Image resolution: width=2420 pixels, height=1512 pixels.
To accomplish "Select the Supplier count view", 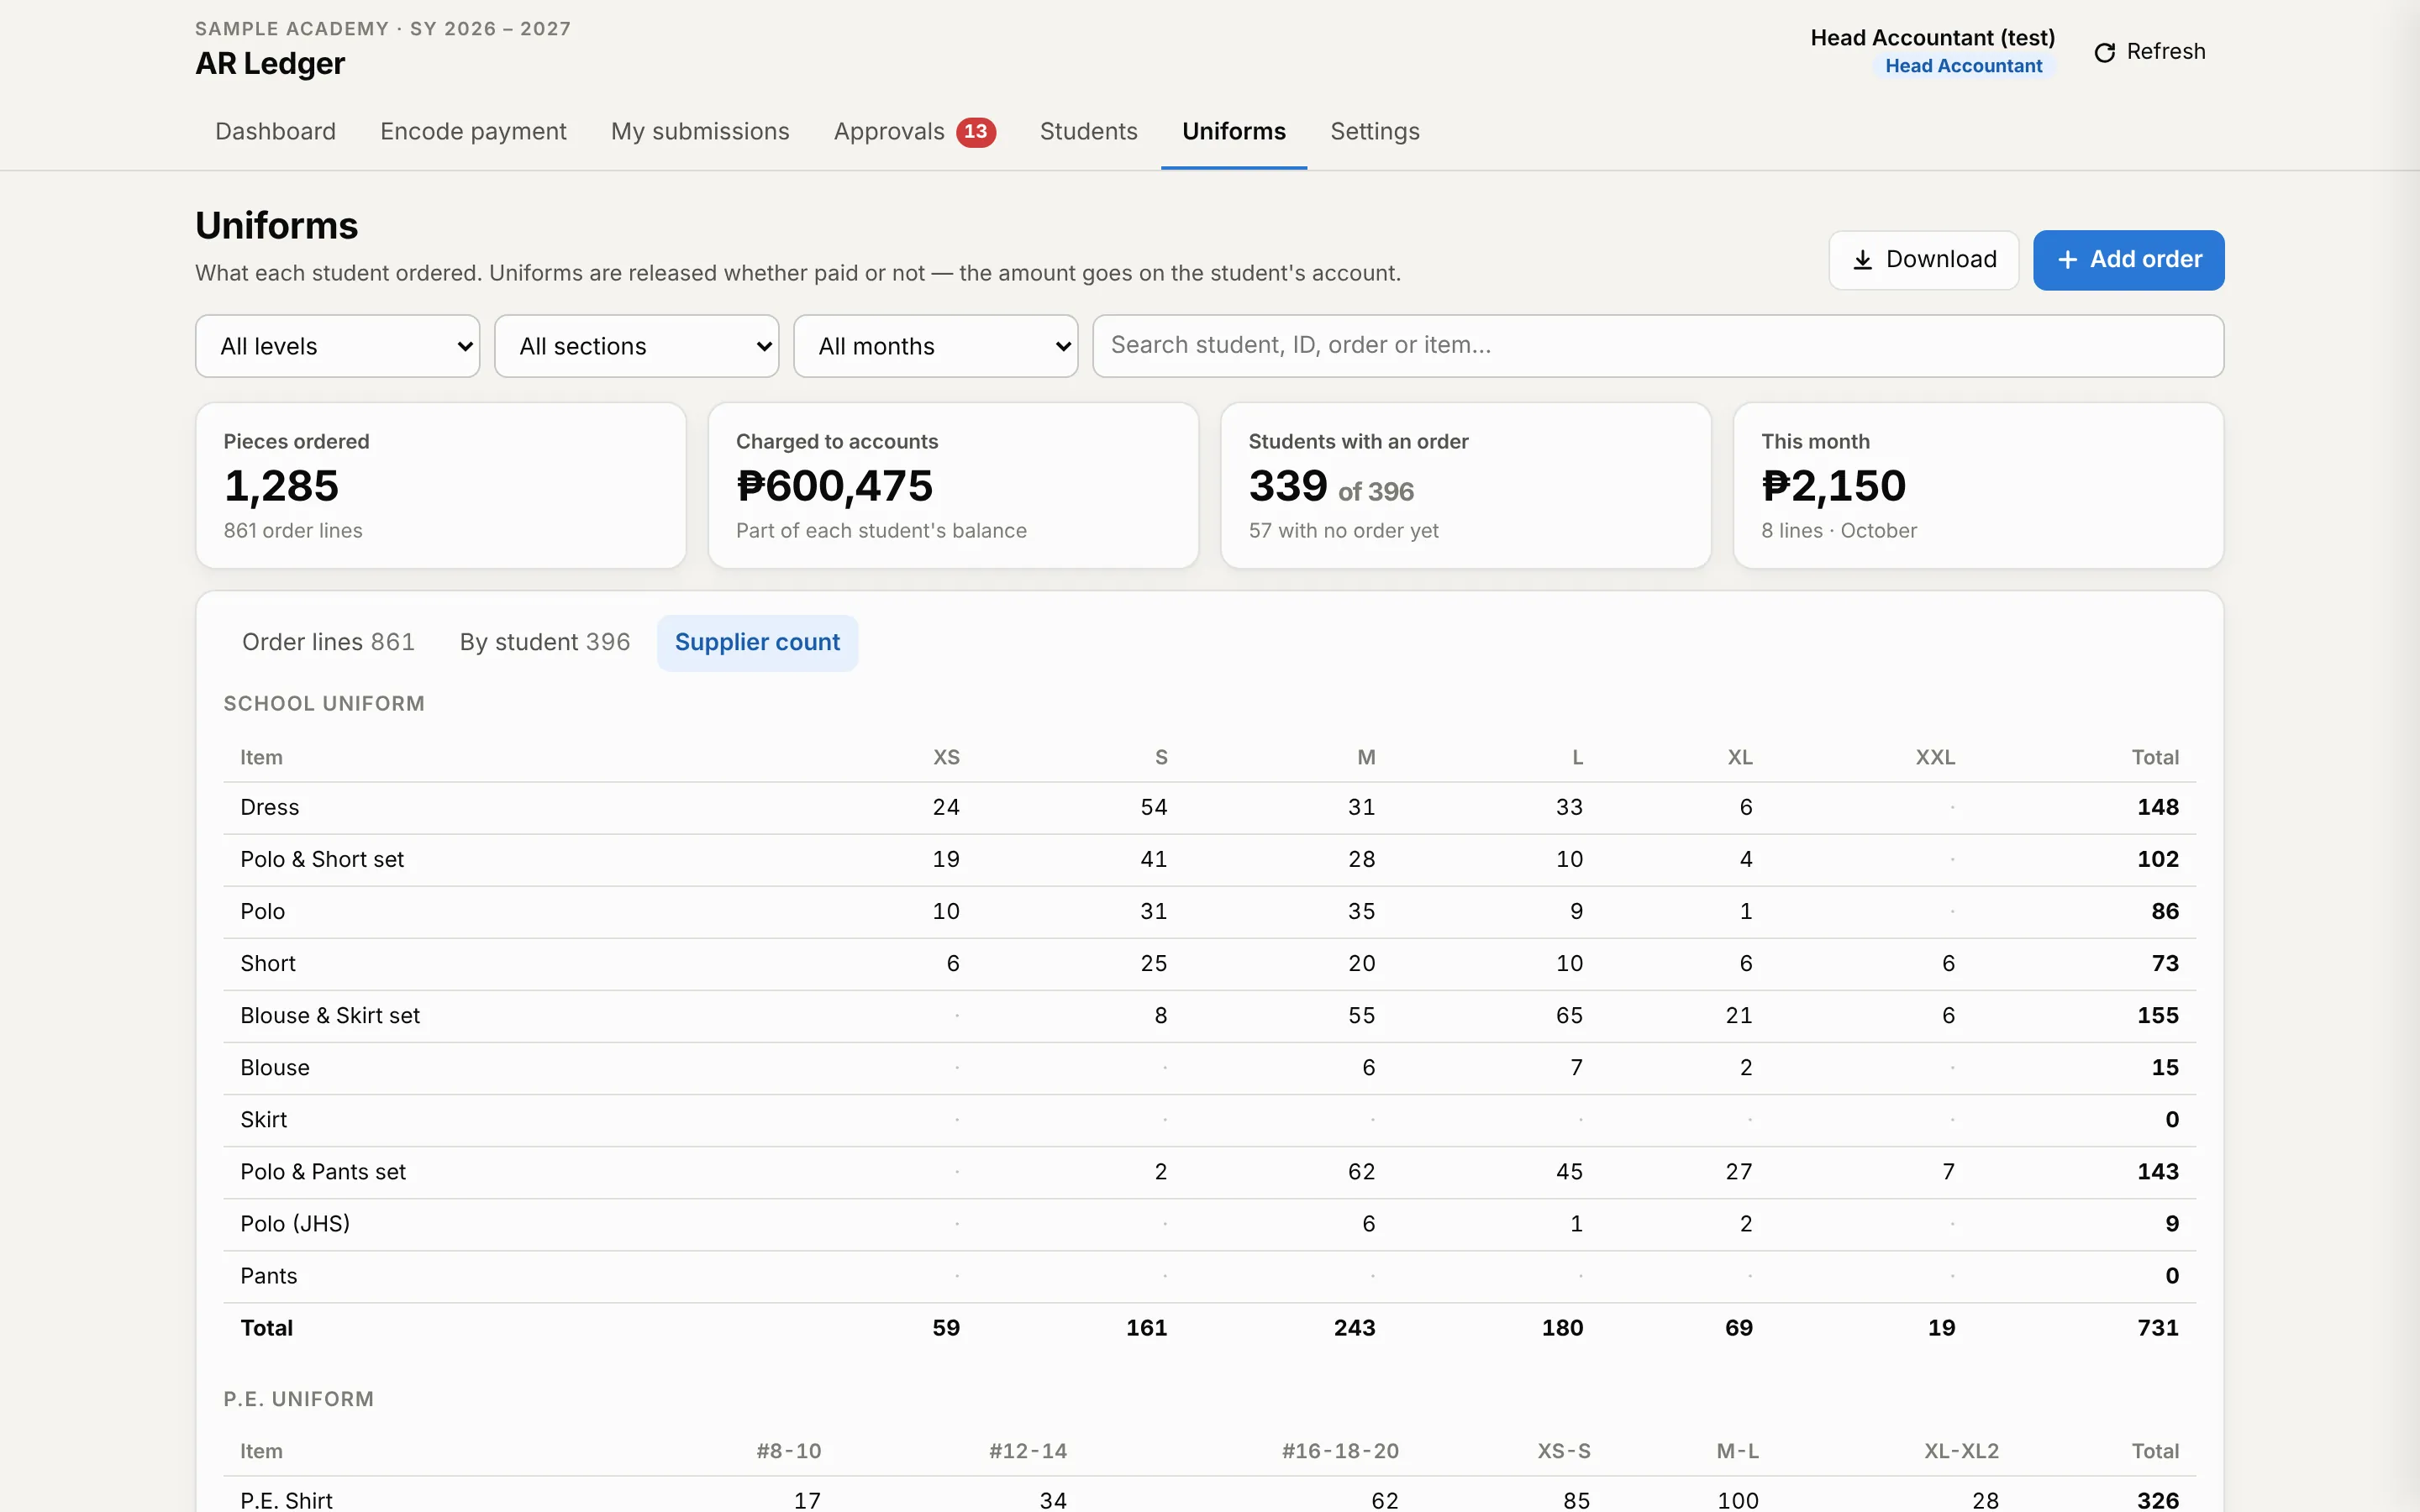I will pos(757,642).
